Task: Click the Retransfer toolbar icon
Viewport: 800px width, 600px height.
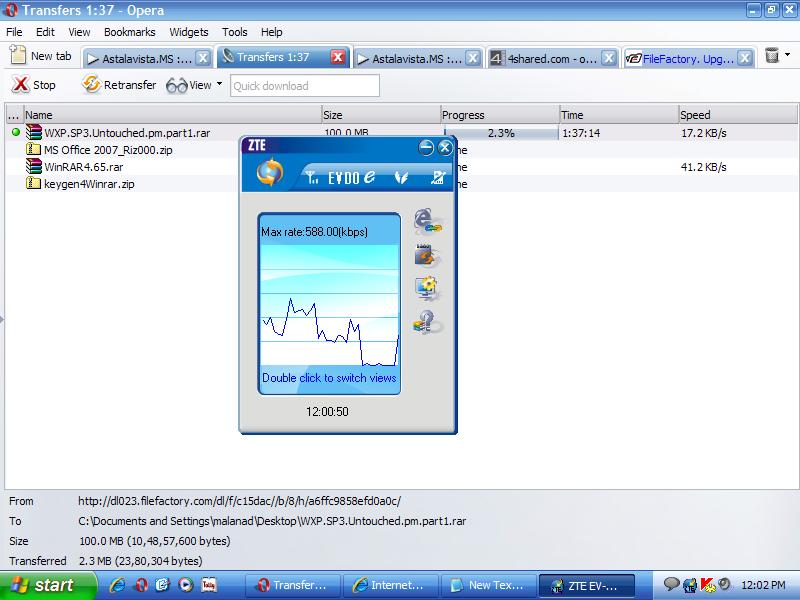Action: pyautogui.click(x=91, y=84)
